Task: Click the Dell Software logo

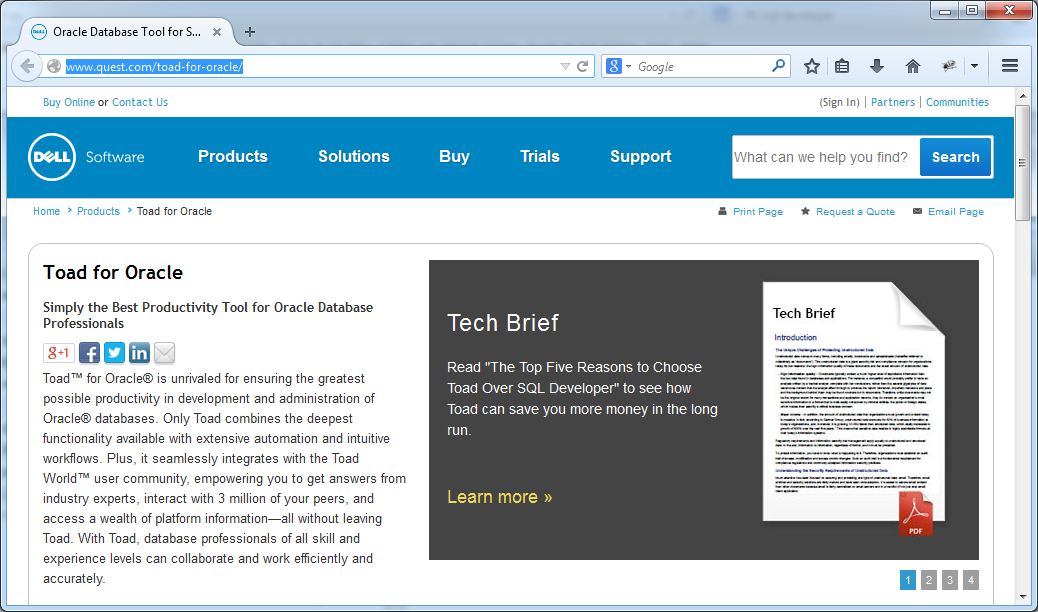Action: [86, 157]
